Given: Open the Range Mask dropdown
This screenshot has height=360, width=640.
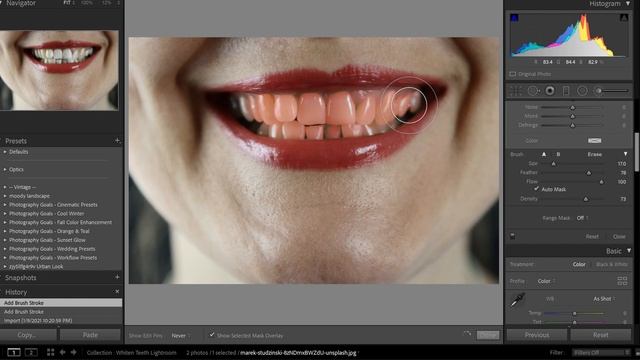Looking at the screenshot, I should click(582, 218).
